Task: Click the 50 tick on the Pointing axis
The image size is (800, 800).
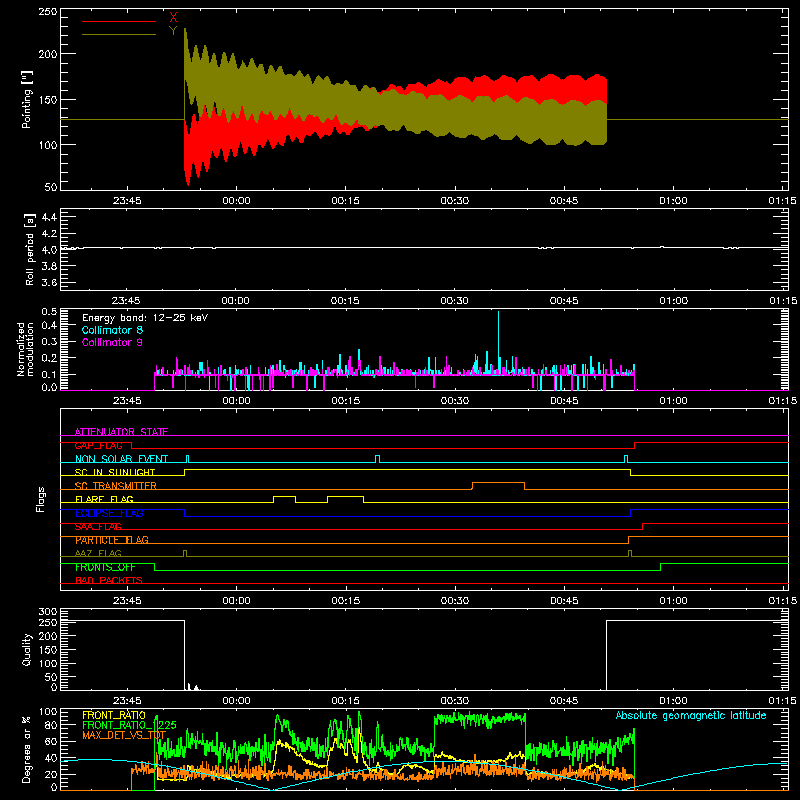Action: click(51, 187)
